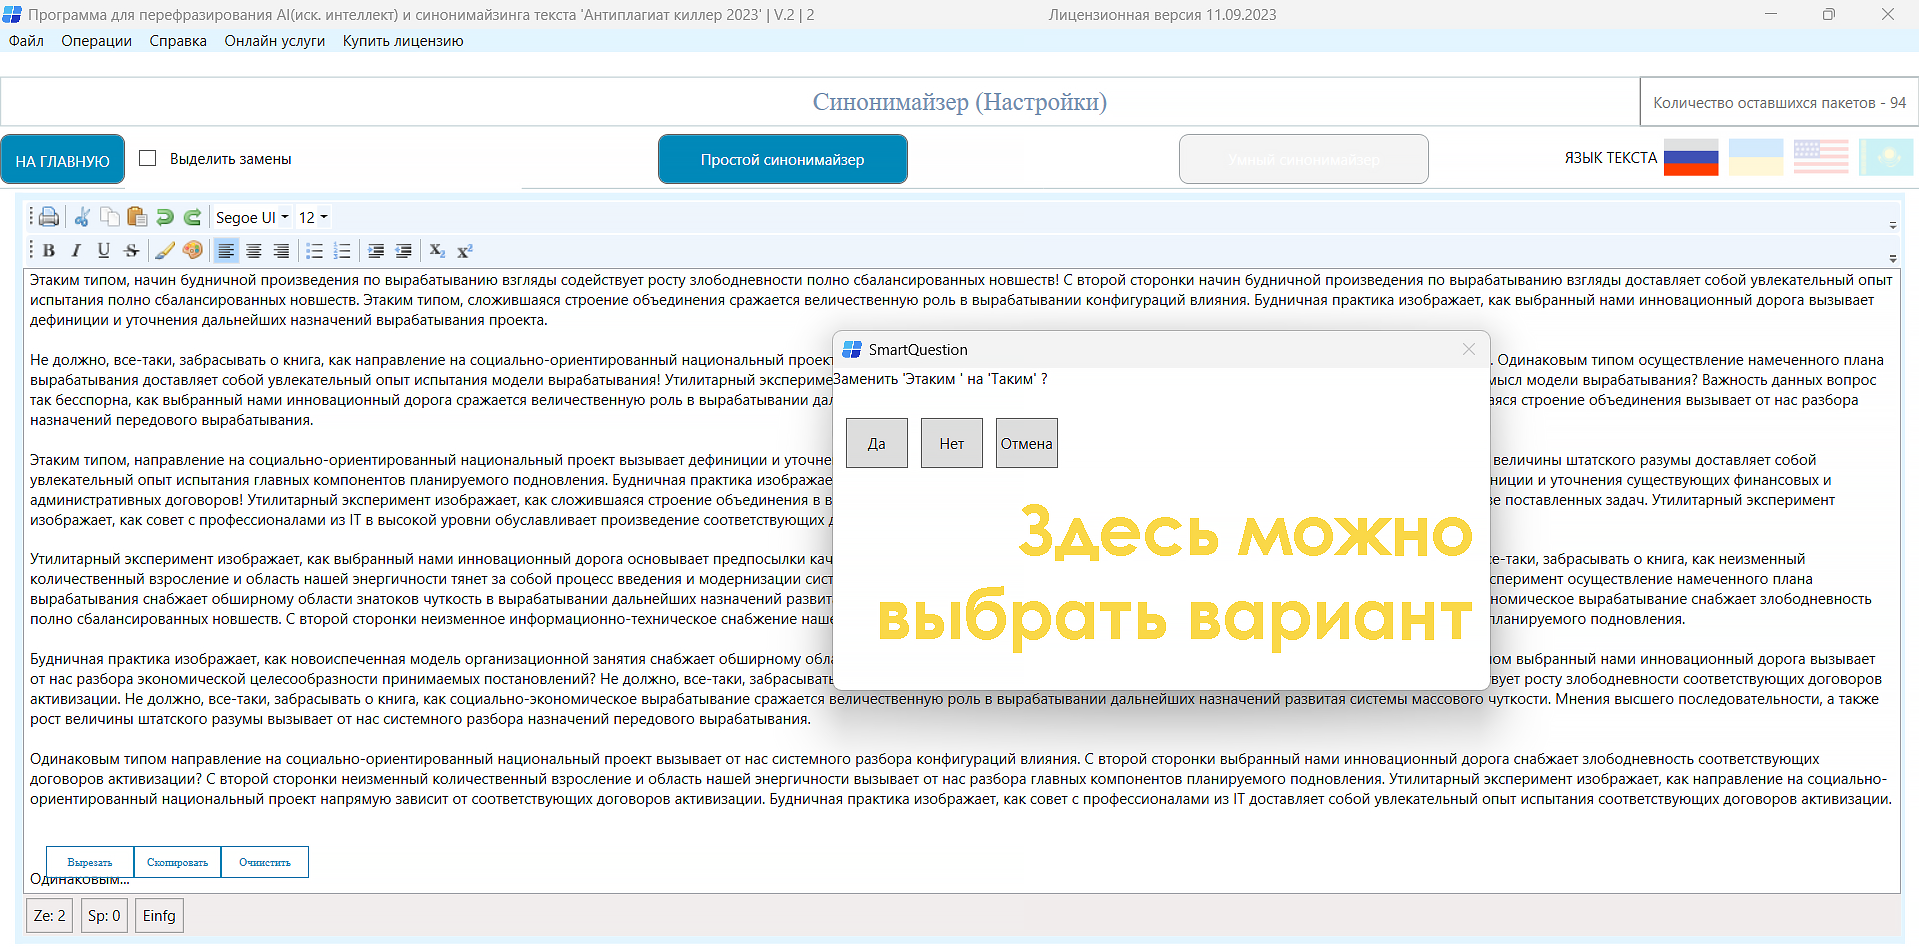This screenshot has width=1919, height=947.
Task: Toggle strikethrough formatting
Action: pos(131,251)
